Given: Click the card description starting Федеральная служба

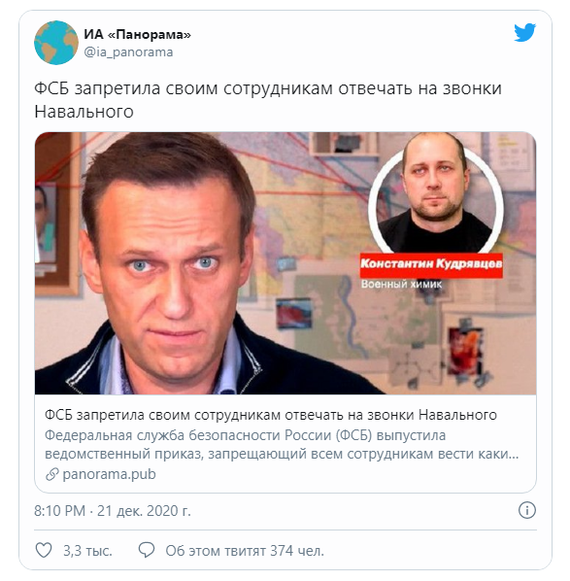Looking at the screenshot, I should [282, 445].
